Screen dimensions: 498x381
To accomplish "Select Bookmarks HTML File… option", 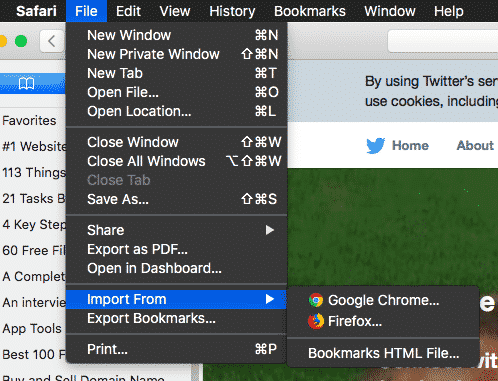I will coord(383,353).
